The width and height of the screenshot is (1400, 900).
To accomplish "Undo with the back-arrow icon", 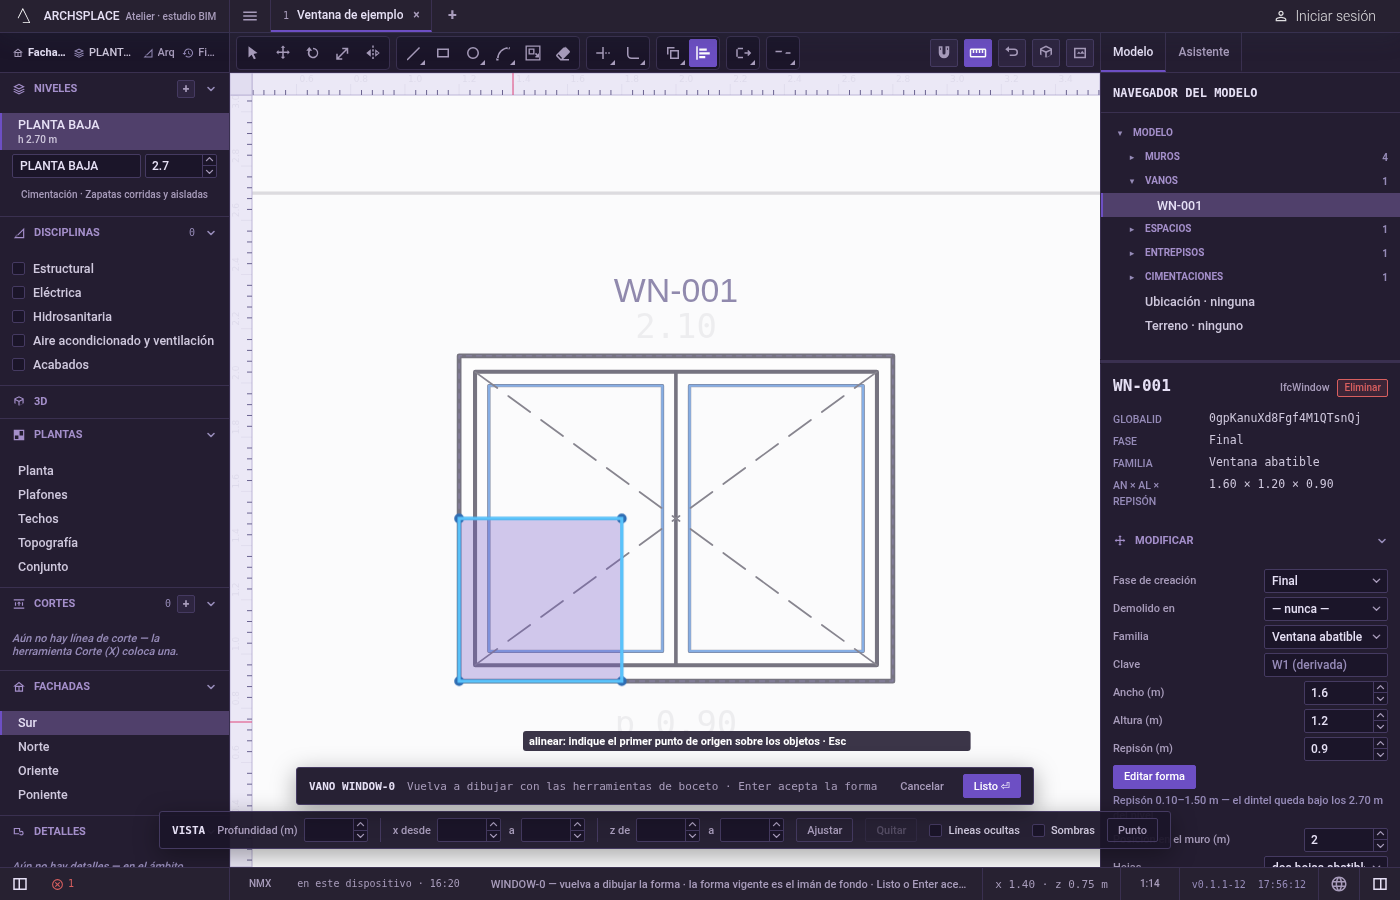I will point(1012,53).
